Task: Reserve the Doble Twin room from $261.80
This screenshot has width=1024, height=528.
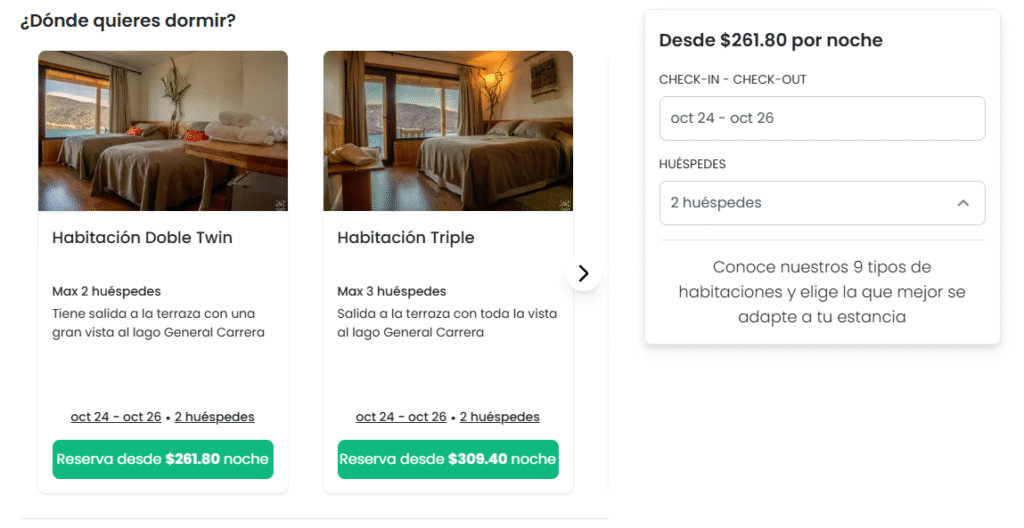Action: pos(163,459)
